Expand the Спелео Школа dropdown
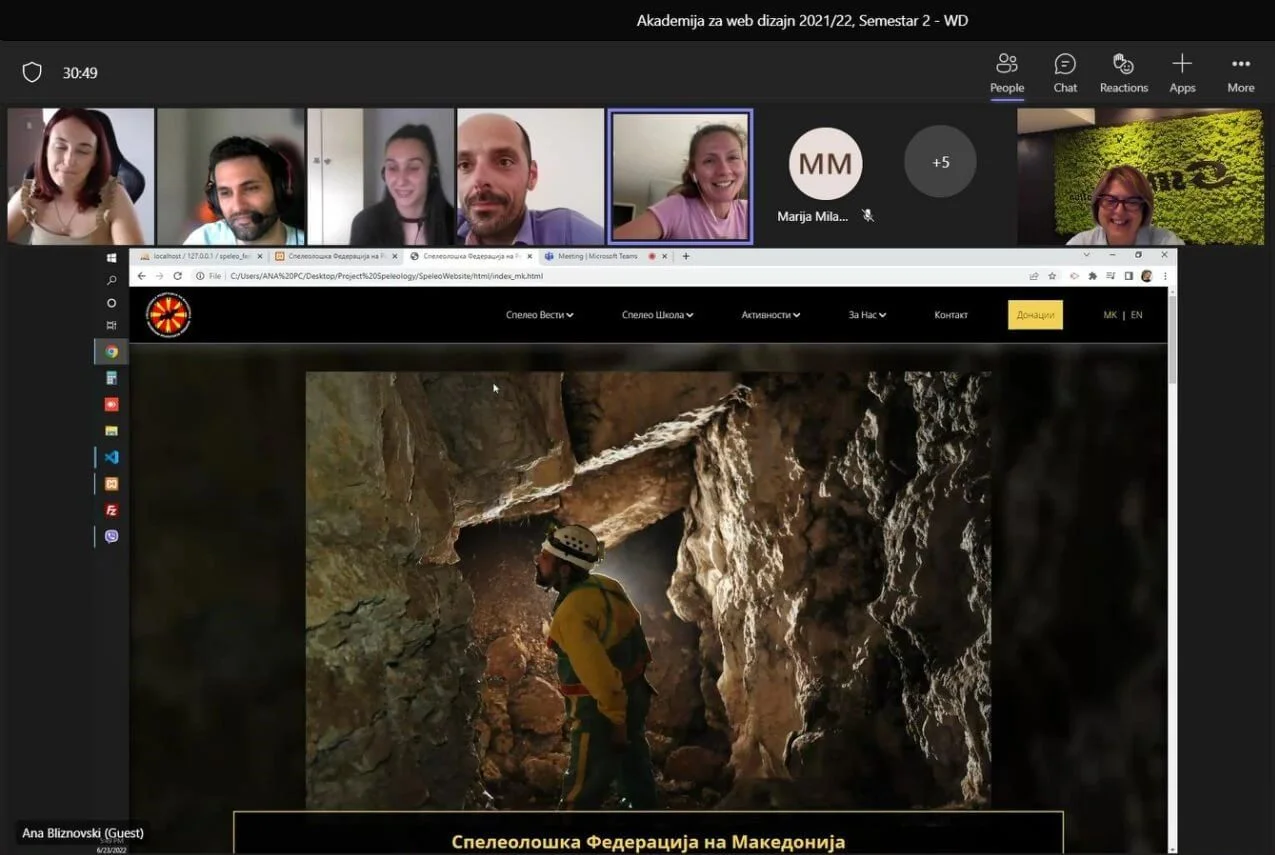This screenshot has height=855, width=1275. tap(657, 315)
